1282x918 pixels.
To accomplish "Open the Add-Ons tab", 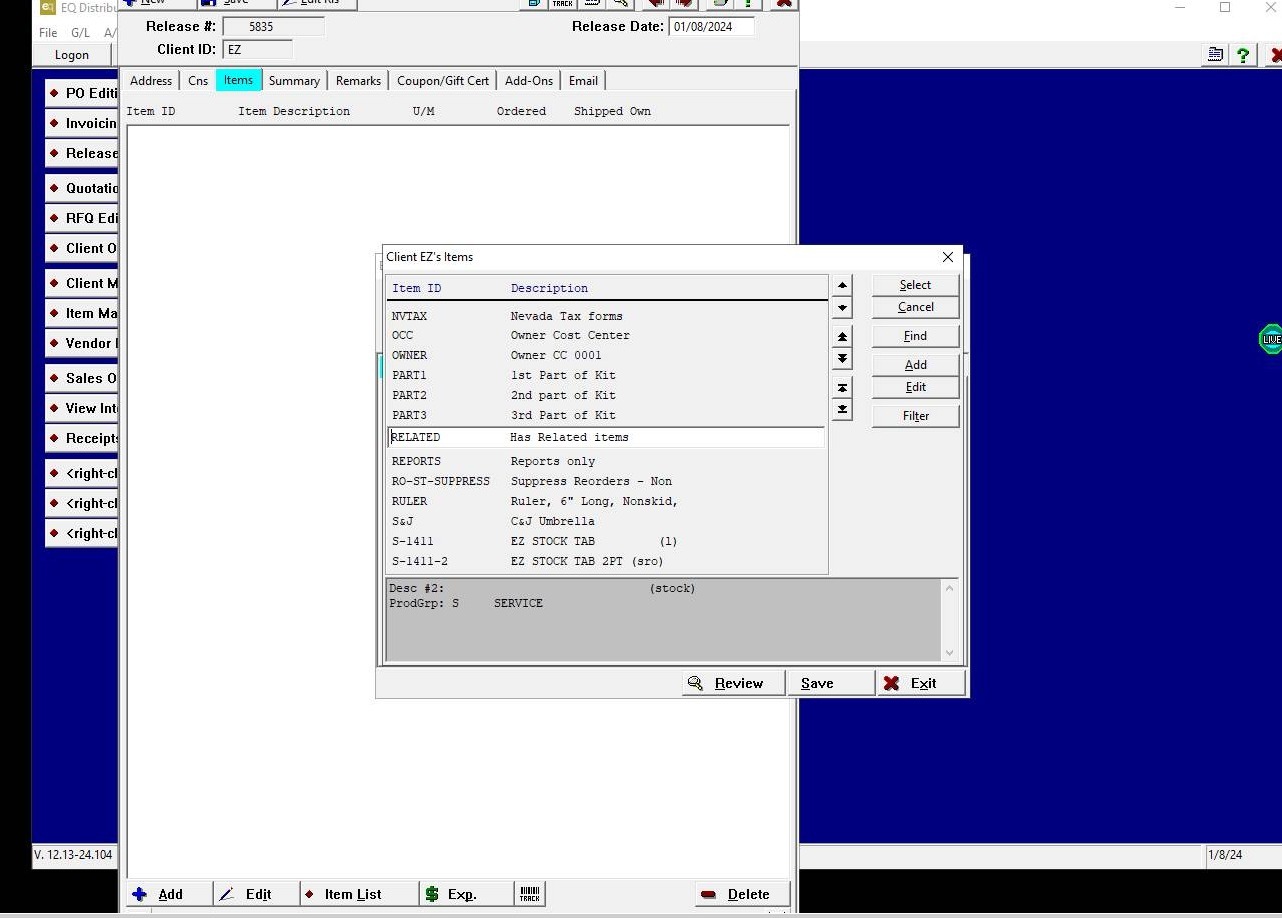I will (x=529, y=81).
